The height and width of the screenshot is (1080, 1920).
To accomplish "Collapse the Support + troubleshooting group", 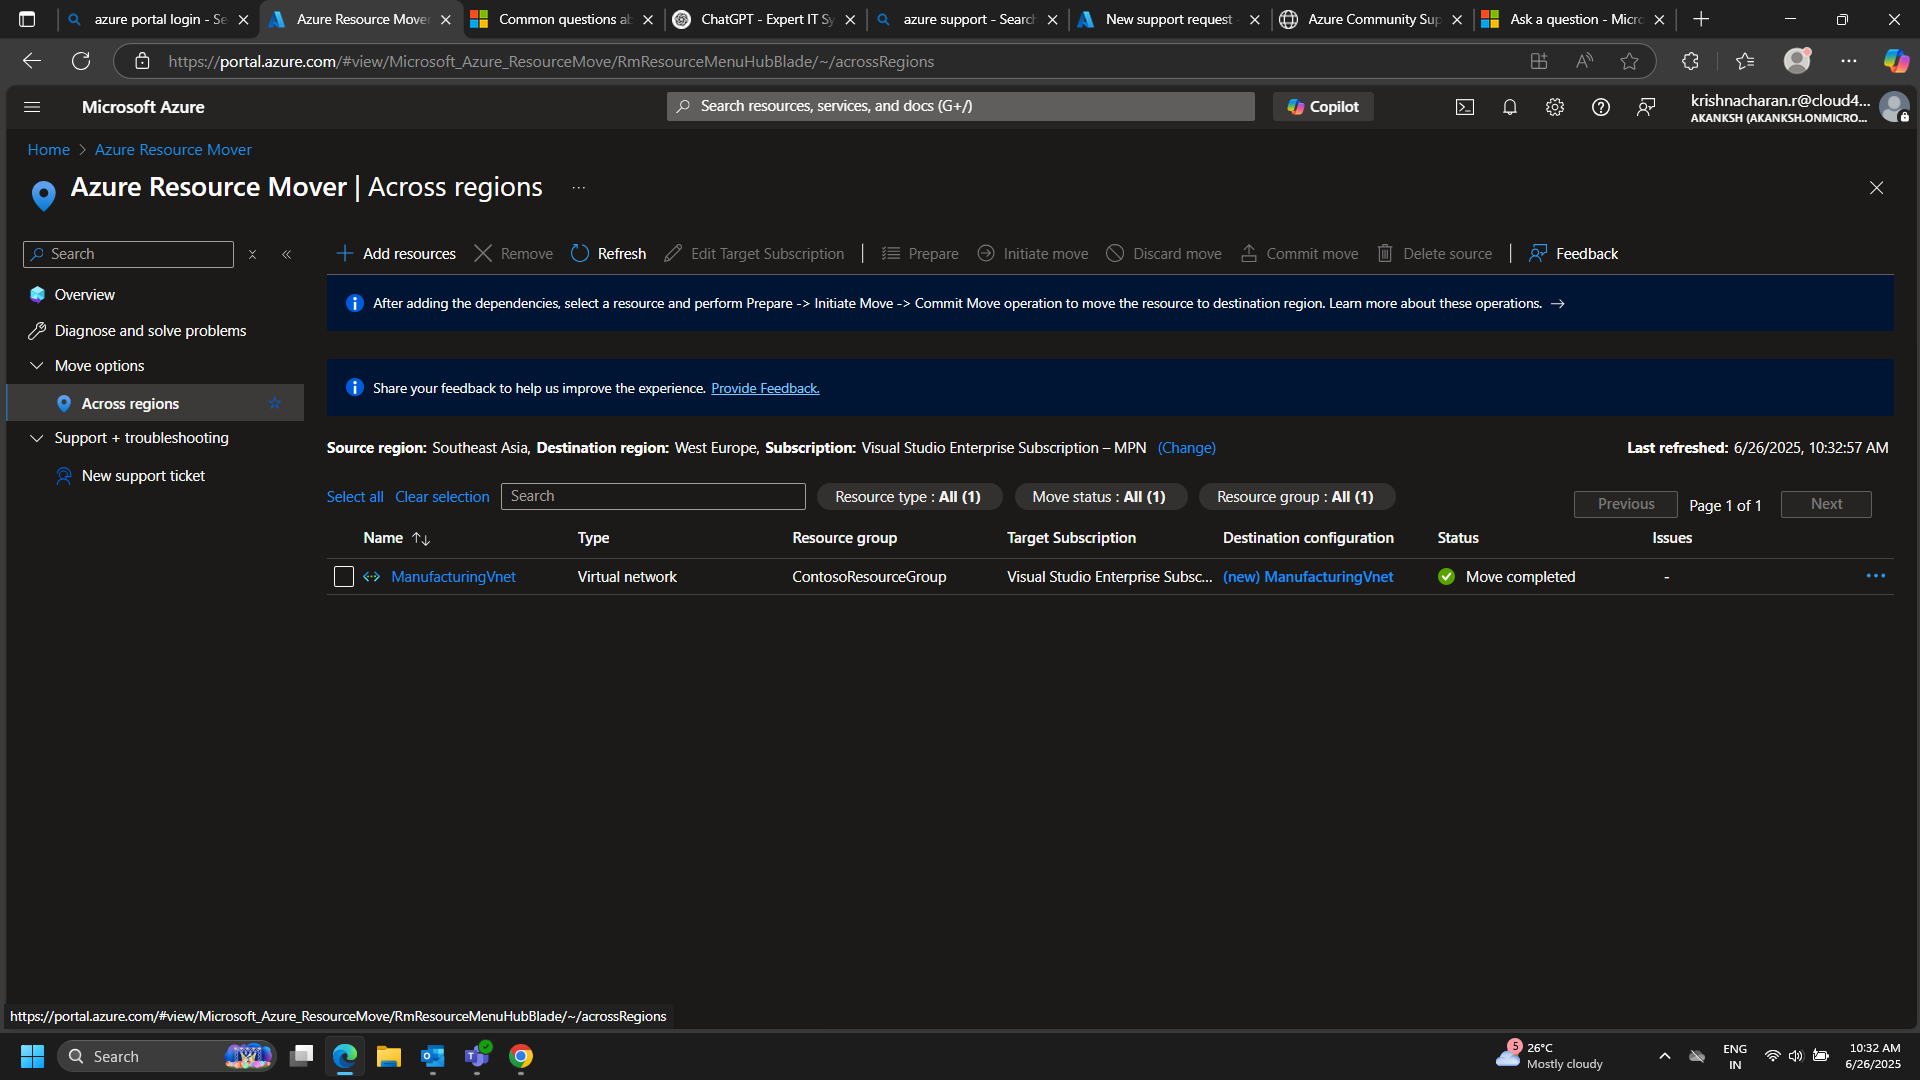I will coord(37,438).
